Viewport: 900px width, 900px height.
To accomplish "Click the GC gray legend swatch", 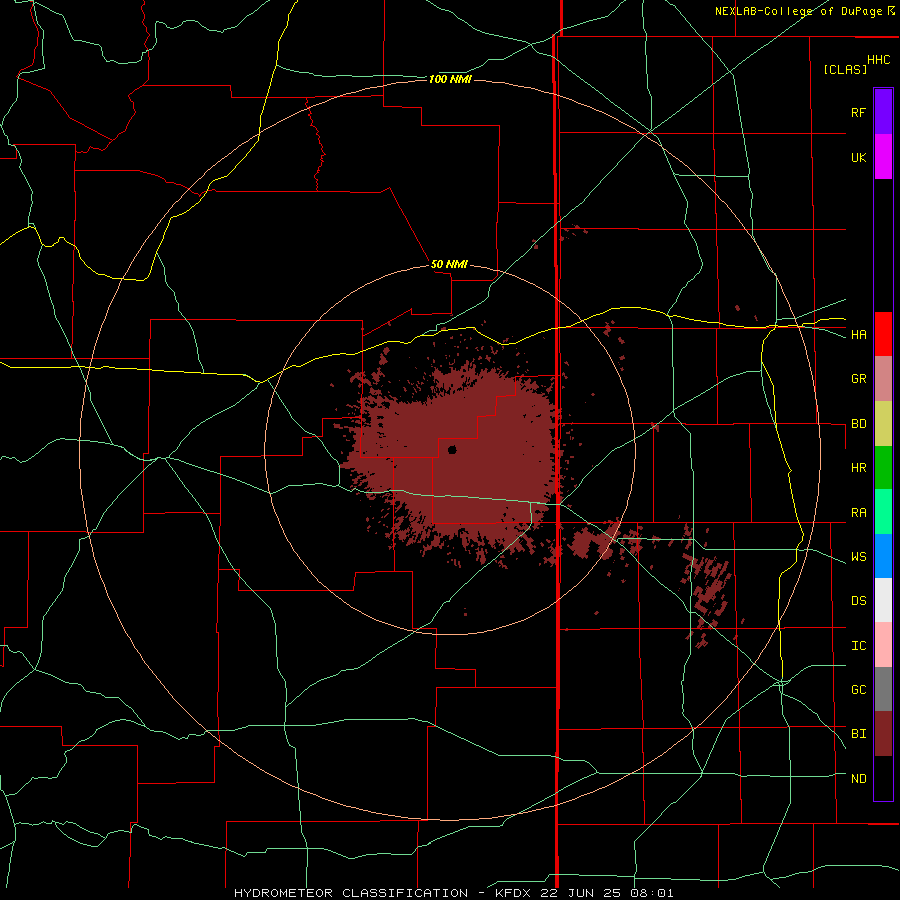I will point(883,689).
